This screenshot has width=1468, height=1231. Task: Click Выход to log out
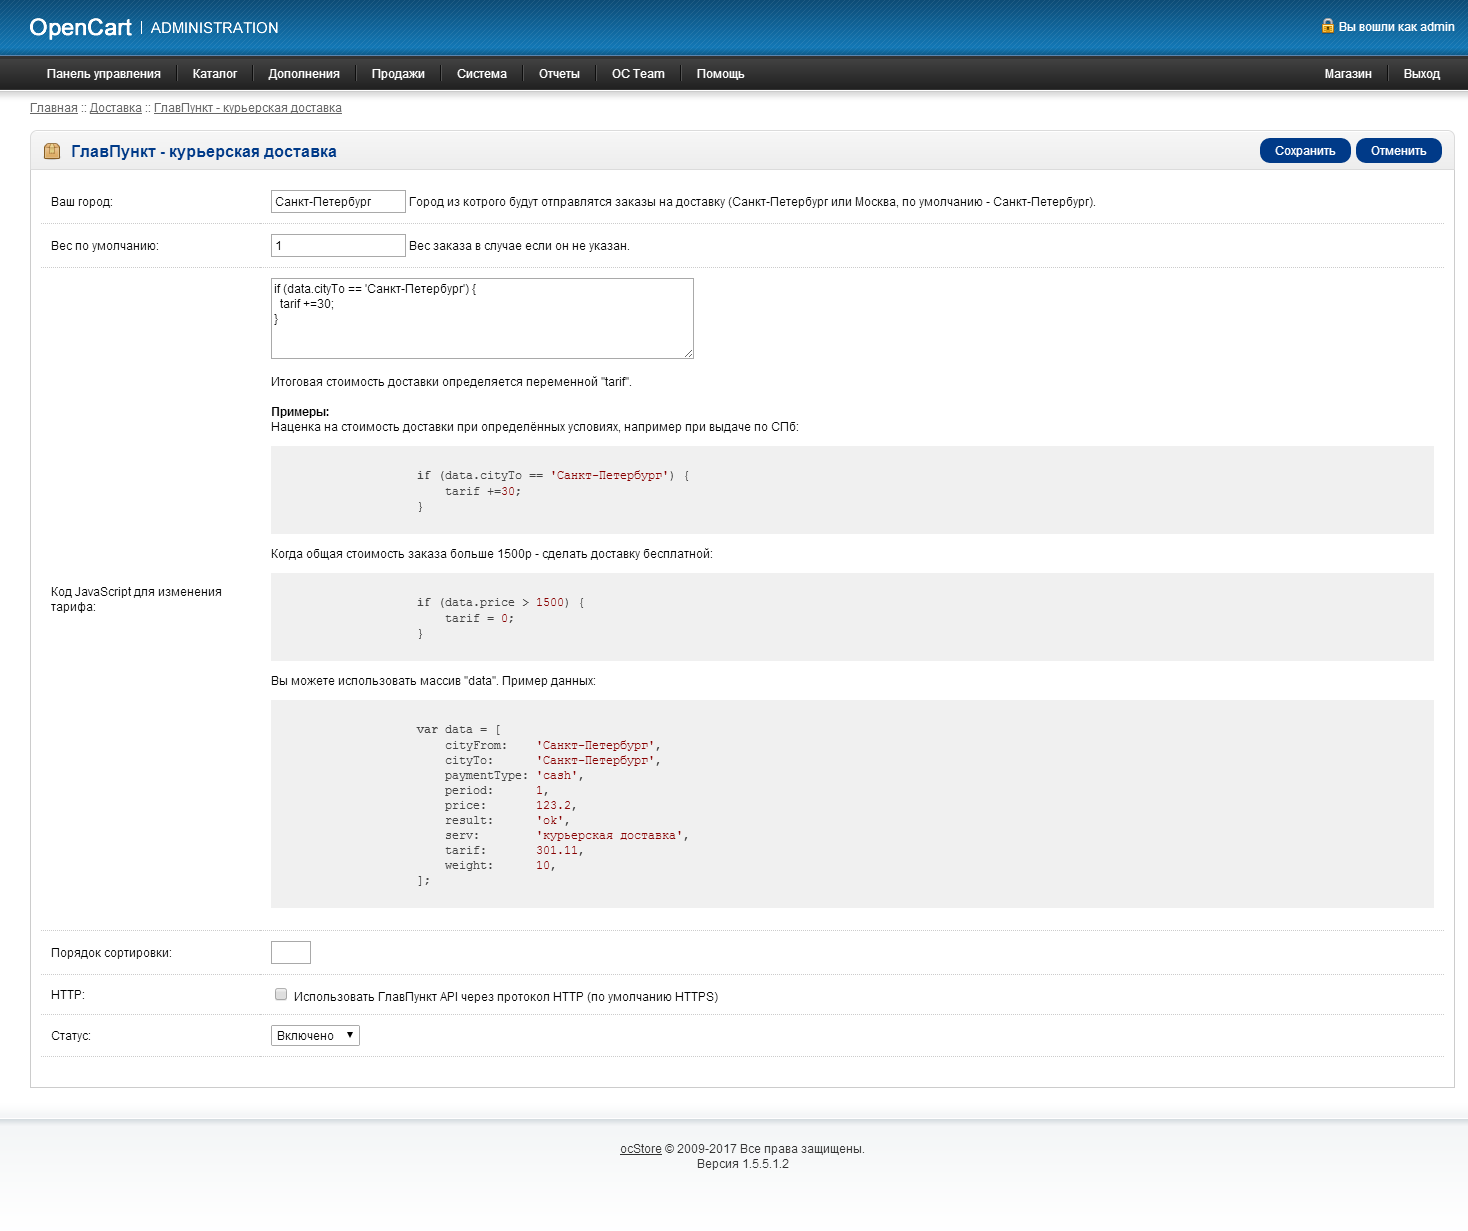1421,74
